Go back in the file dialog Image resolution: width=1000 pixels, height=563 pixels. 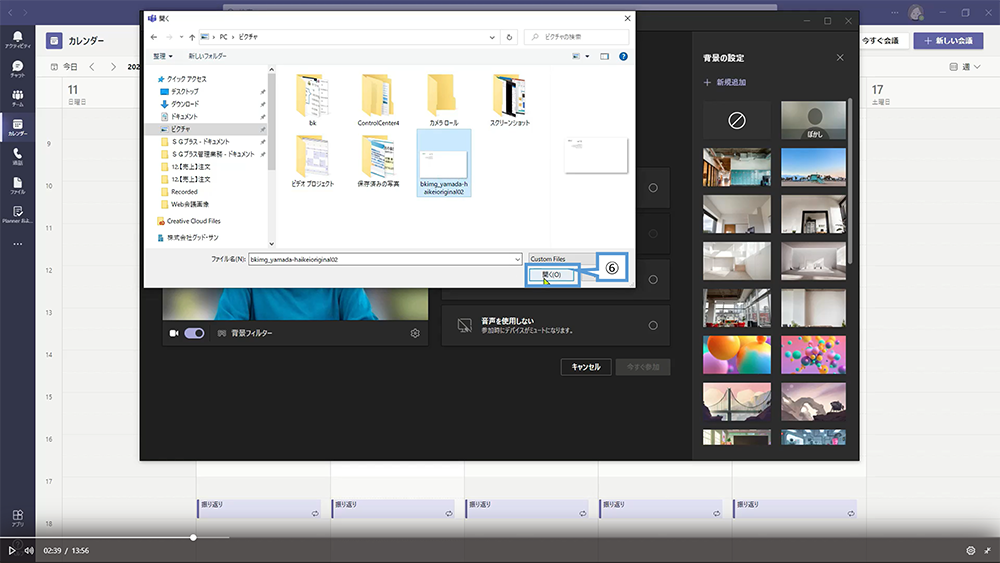(x=154, y=37)
